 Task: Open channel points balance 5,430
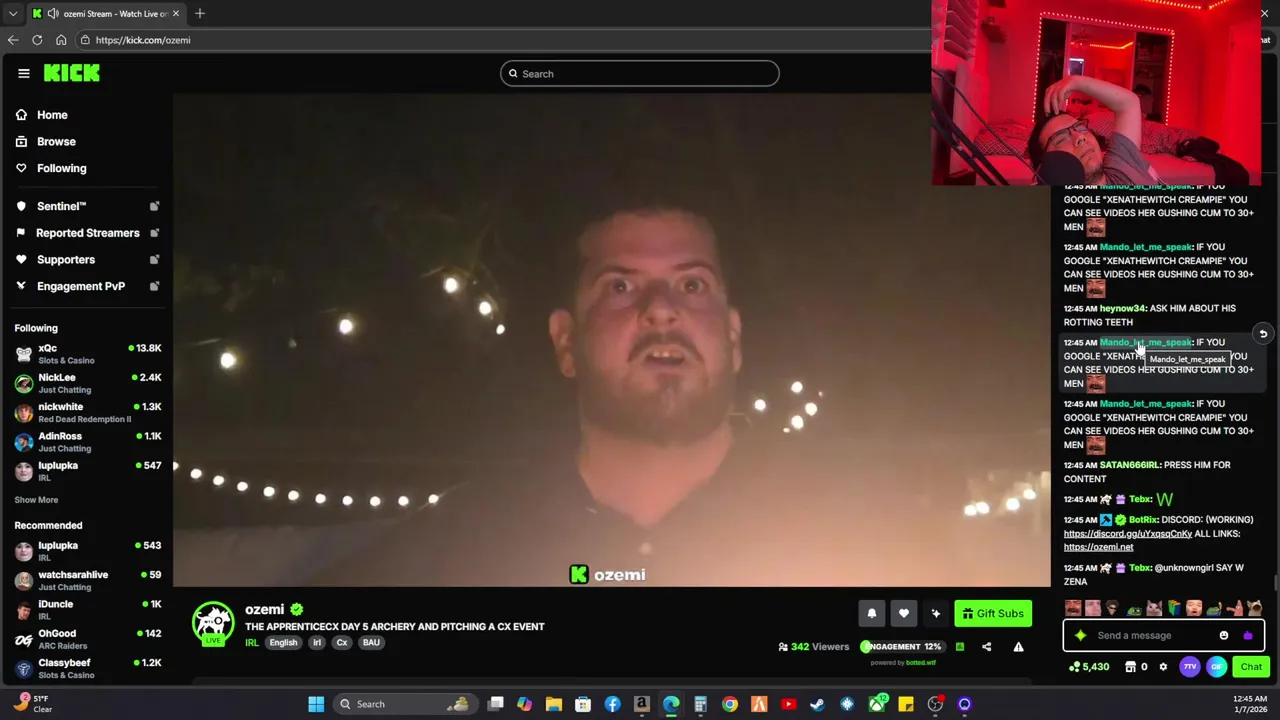[x=1089, y=667]
